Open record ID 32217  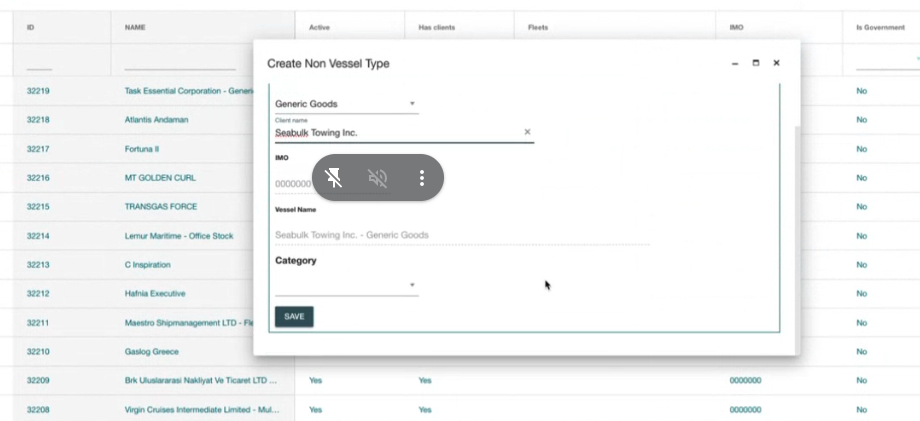pyautogui.click(x=38, y=149)
